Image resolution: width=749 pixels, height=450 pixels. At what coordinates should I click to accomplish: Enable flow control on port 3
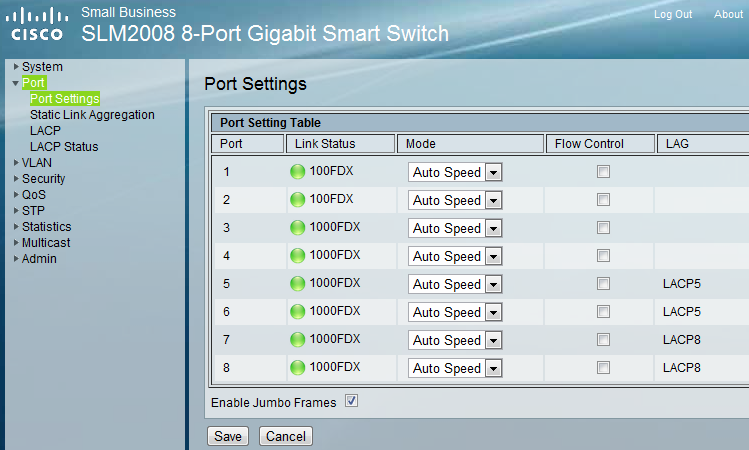tap(603, 227)
